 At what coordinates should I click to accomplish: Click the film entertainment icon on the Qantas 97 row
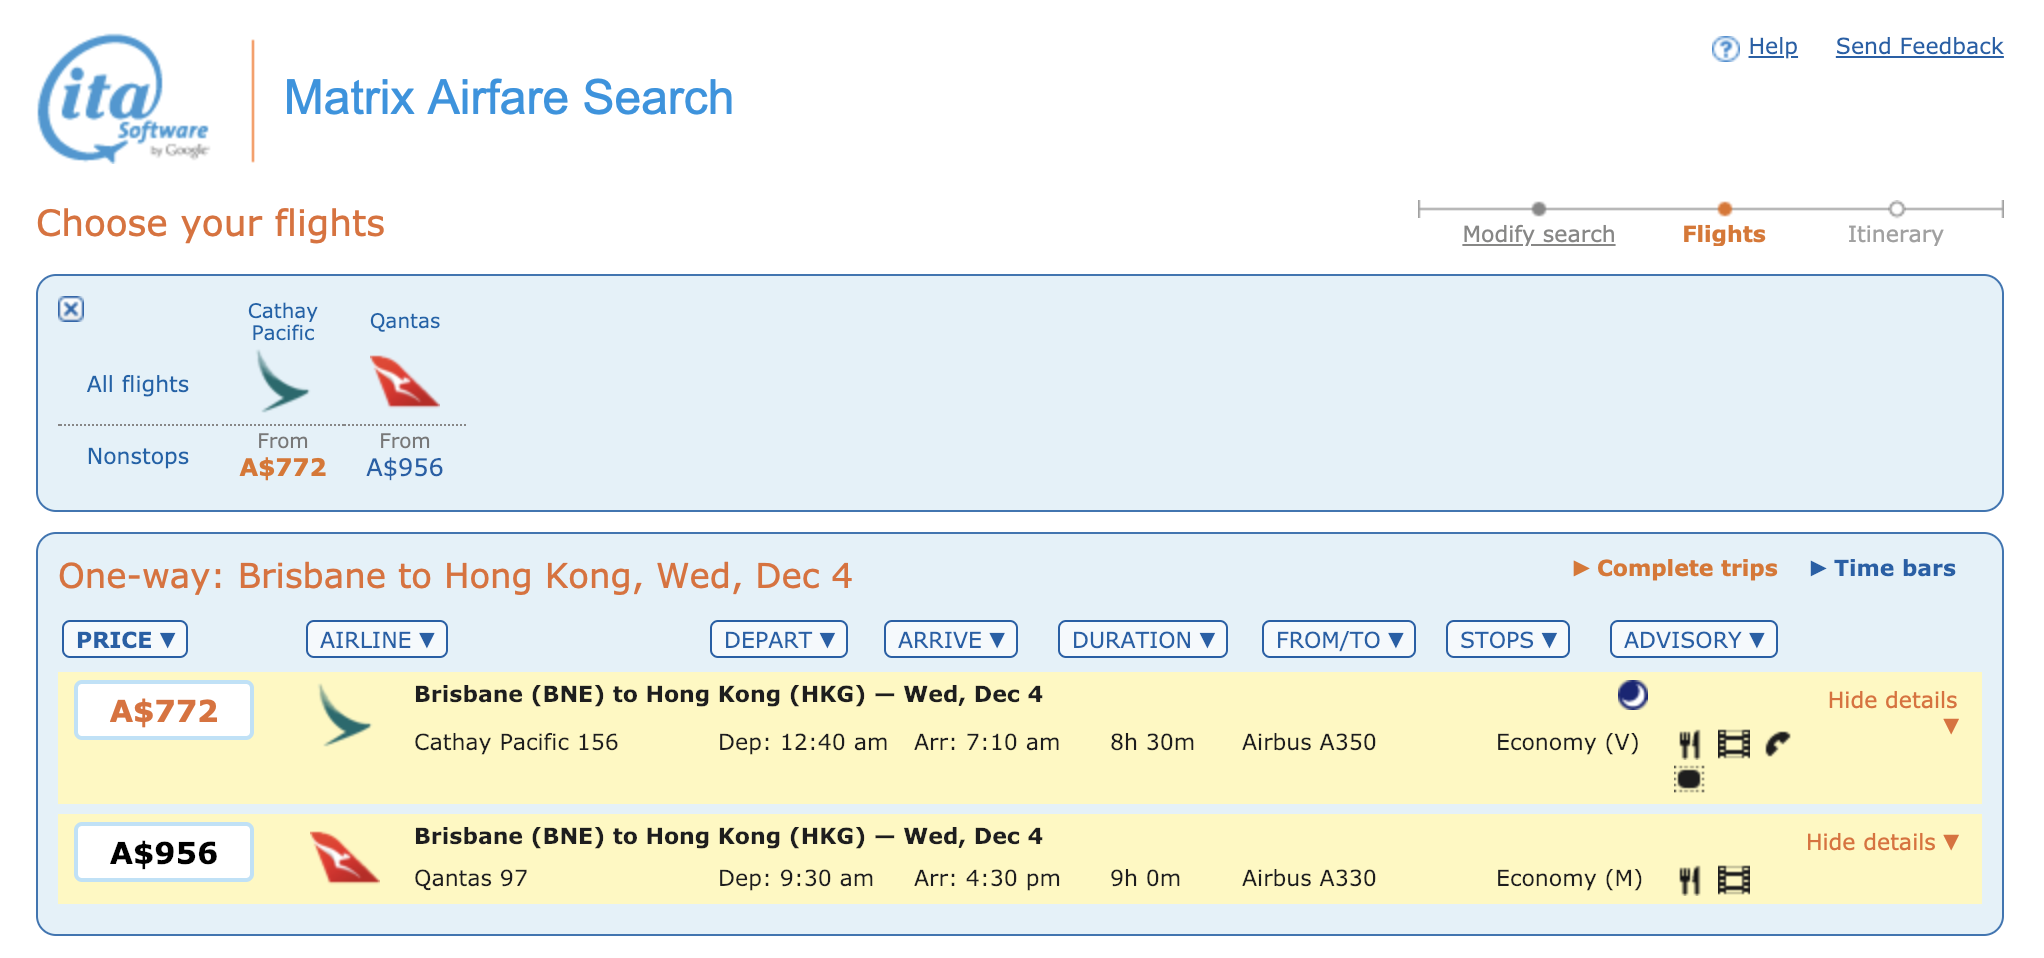(x=1734, y=880)
